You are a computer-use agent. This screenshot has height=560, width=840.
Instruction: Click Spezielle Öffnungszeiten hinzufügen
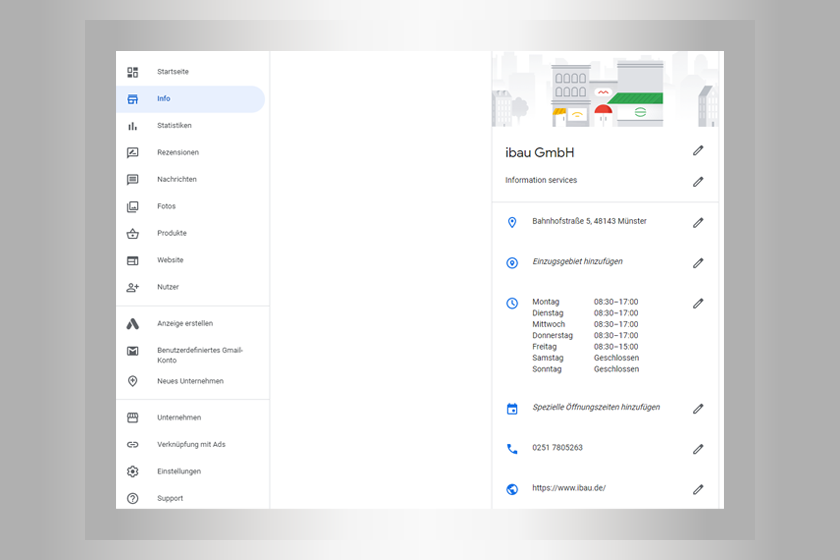[596, 407]
